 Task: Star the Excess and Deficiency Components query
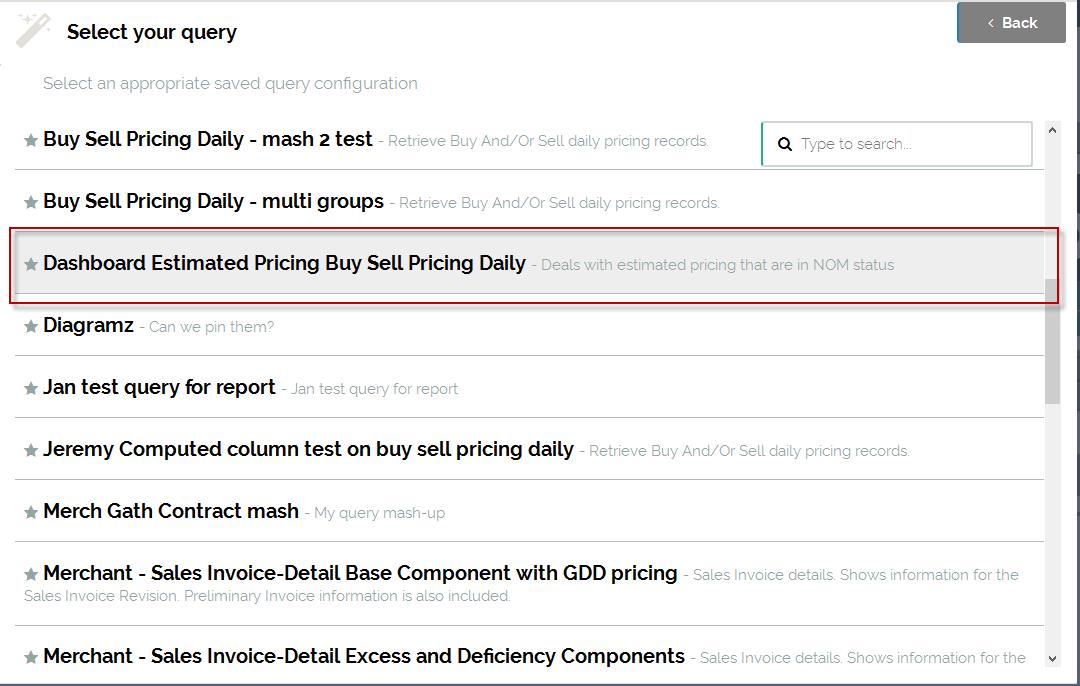coord(31,657)
